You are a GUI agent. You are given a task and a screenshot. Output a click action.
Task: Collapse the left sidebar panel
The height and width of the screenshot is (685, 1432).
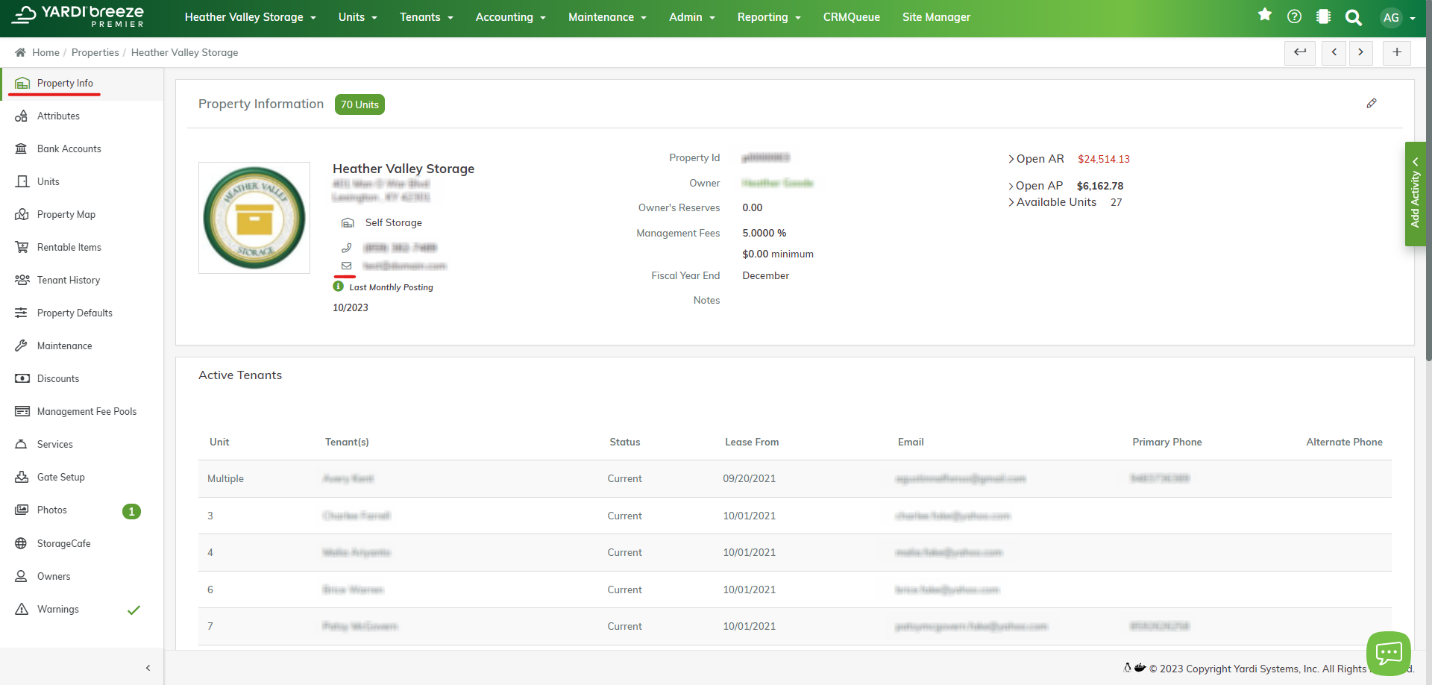pyautogui.click(x=148, y=667)
